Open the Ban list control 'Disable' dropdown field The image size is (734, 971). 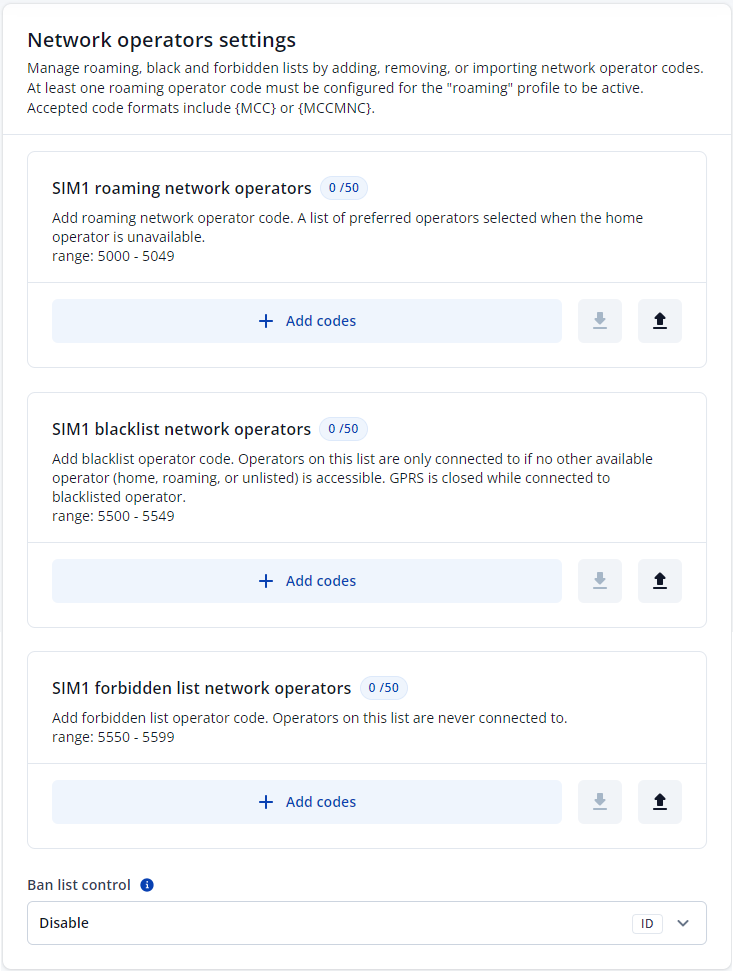coord(330,924)
